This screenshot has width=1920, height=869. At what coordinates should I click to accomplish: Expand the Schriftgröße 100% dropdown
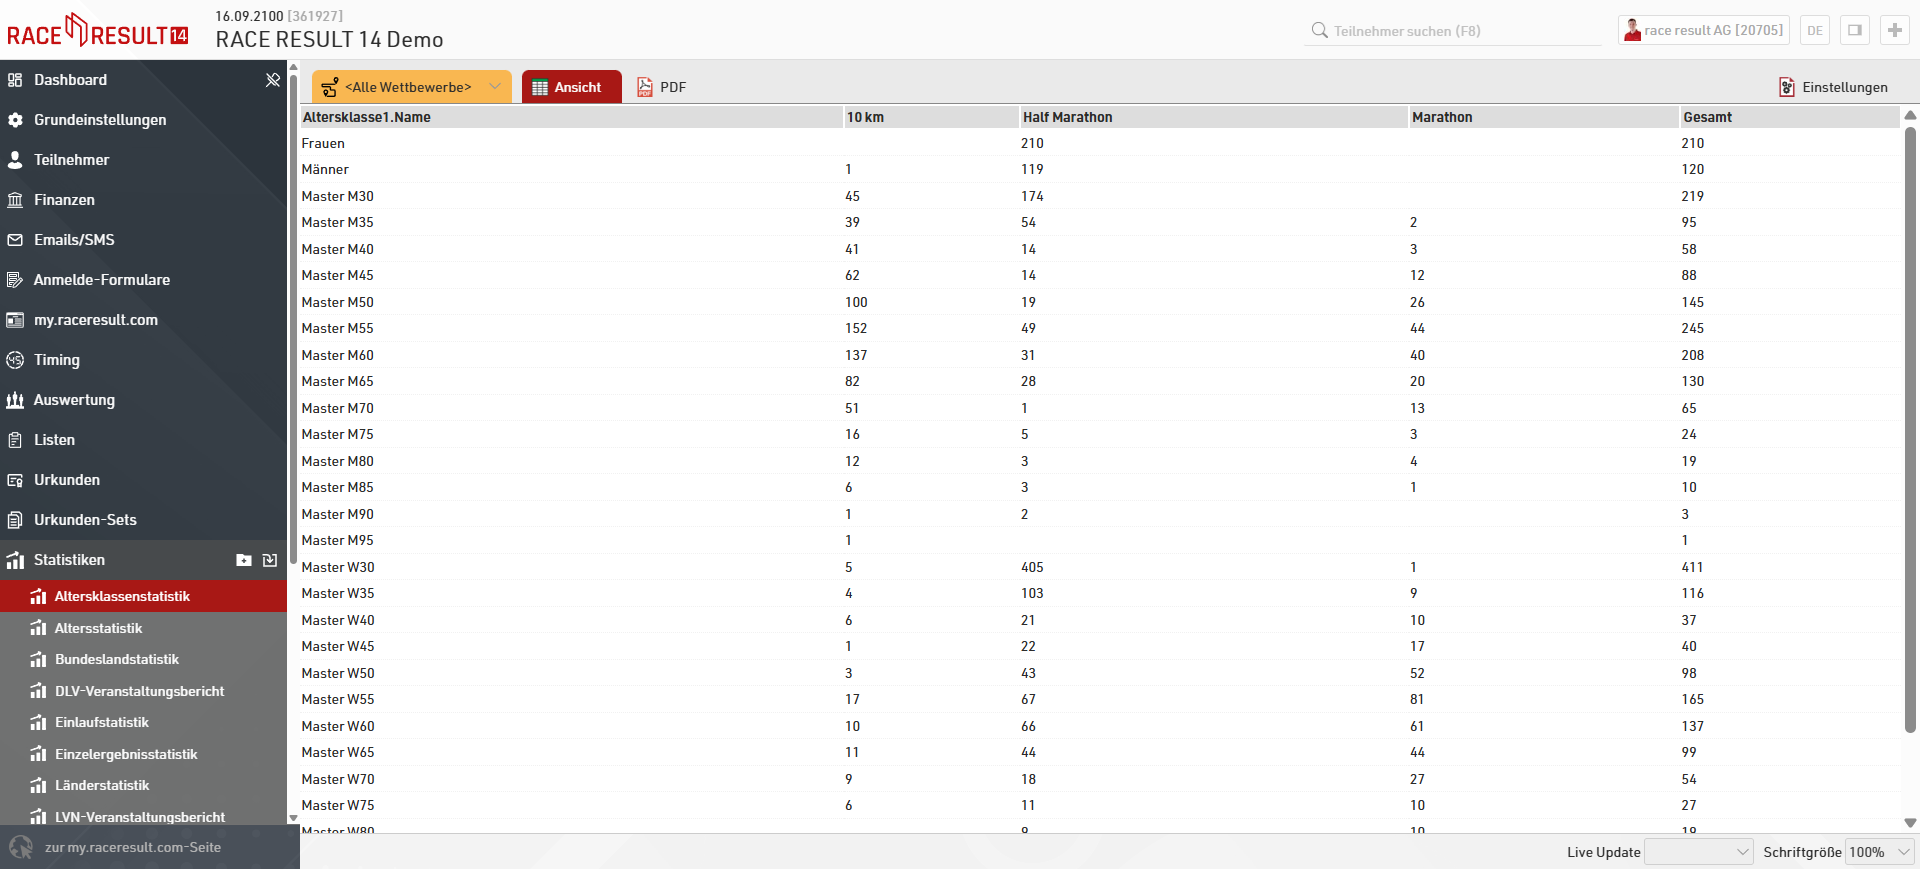tap(1878, 852)
